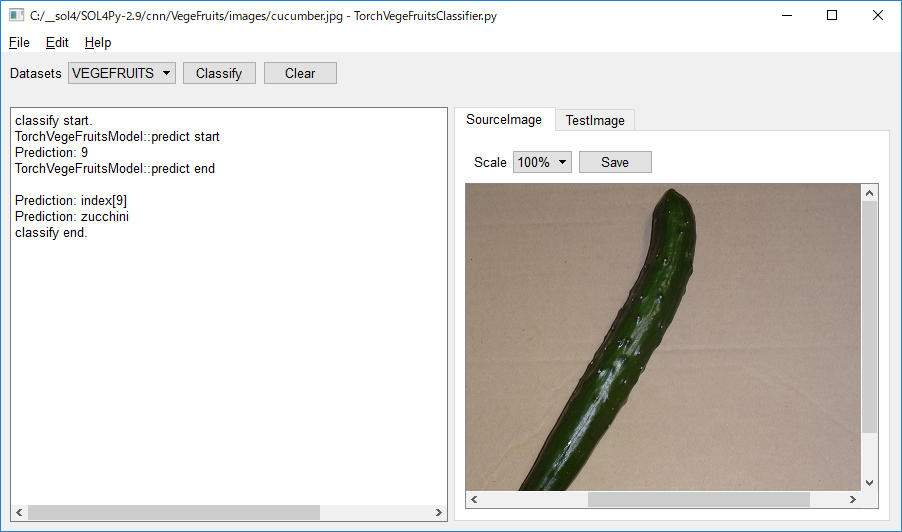Run the Classify button

click(x=219, y=73)
